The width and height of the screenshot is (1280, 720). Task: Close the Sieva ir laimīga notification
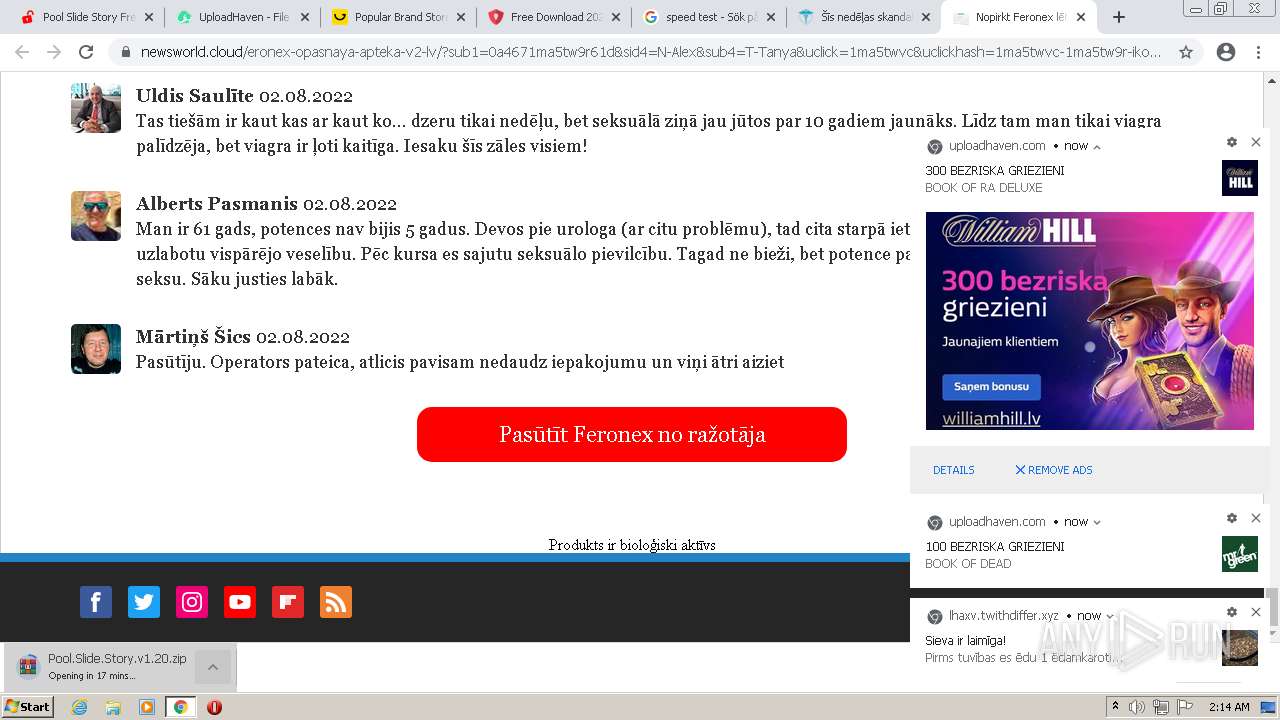[x=1256, y=612]
